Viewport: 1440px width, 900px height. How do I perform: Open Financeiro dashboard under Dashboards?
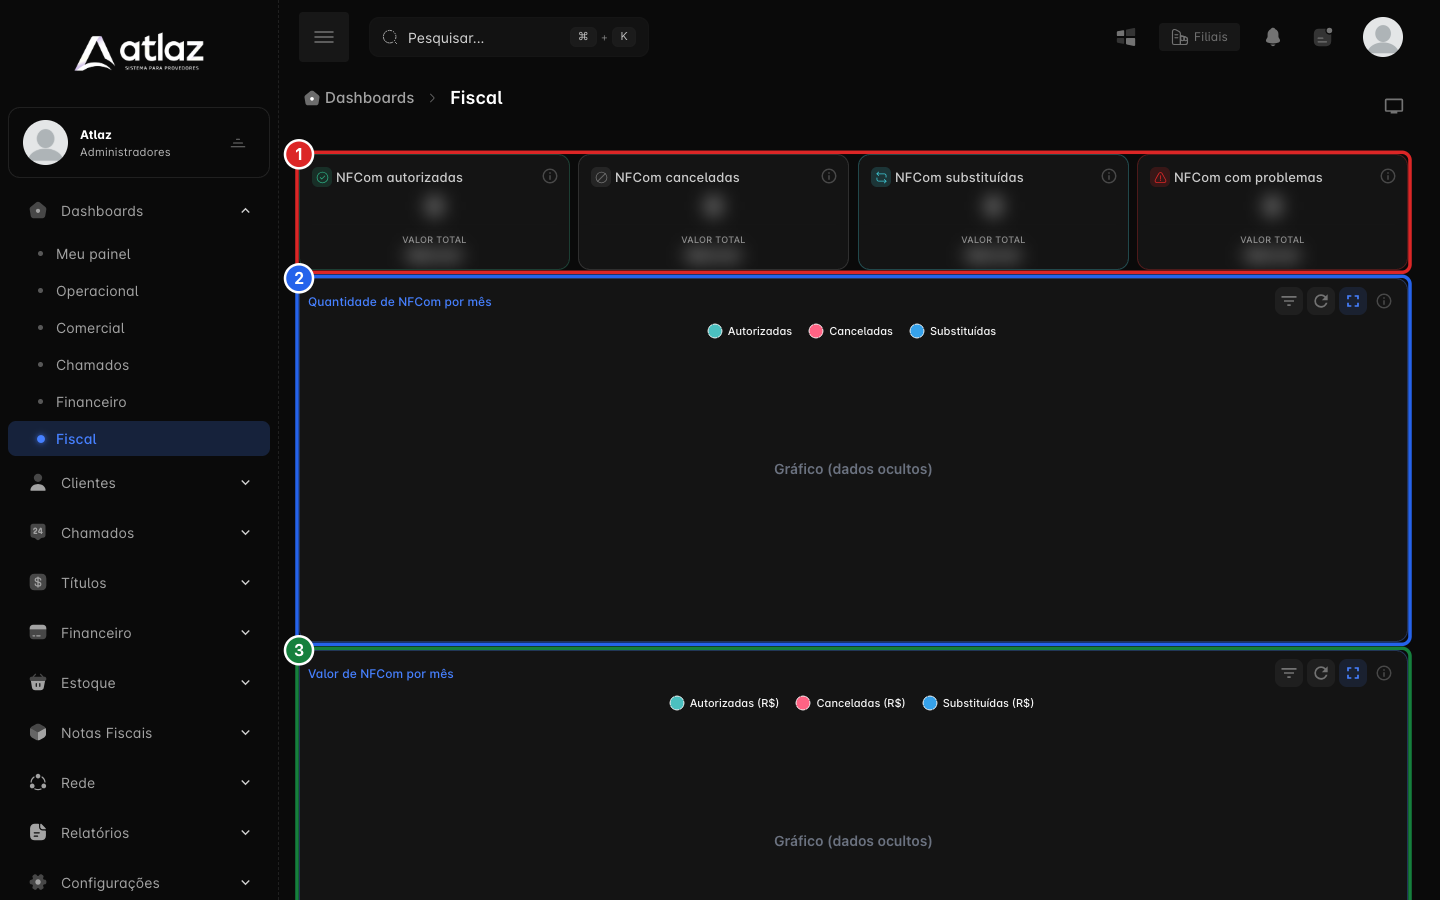point(139,402)
